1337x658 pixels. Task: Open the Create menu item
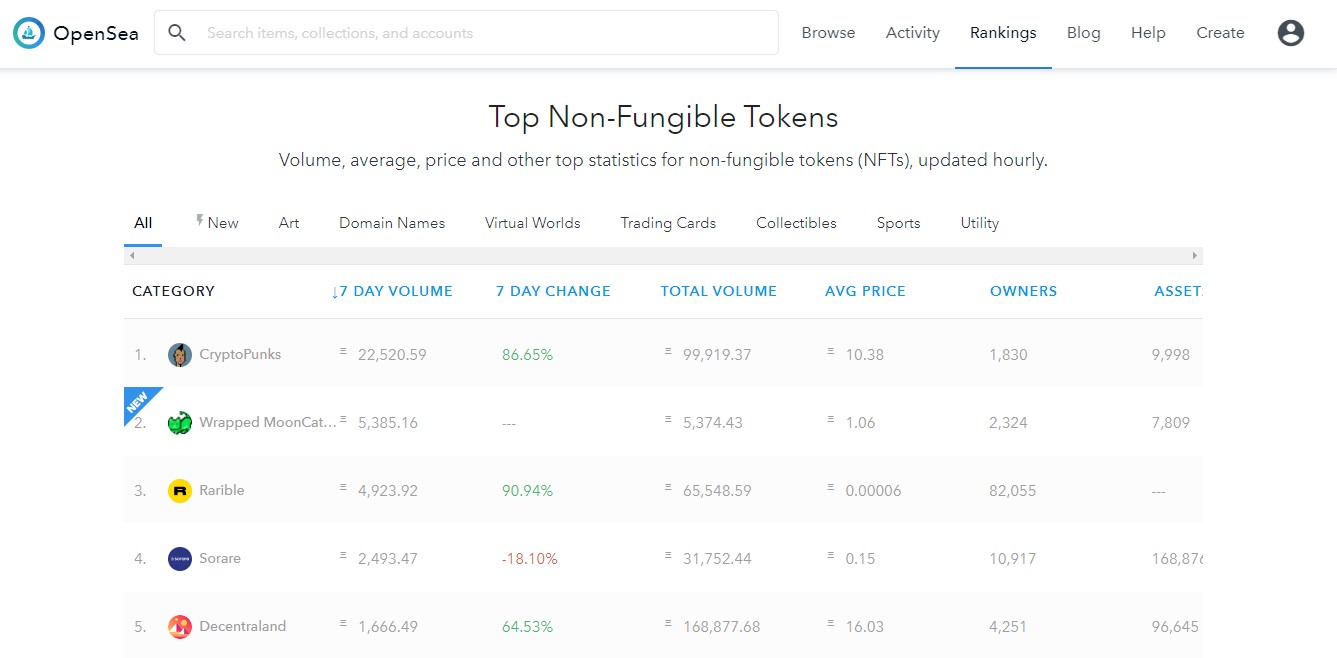pos(1220,33)
